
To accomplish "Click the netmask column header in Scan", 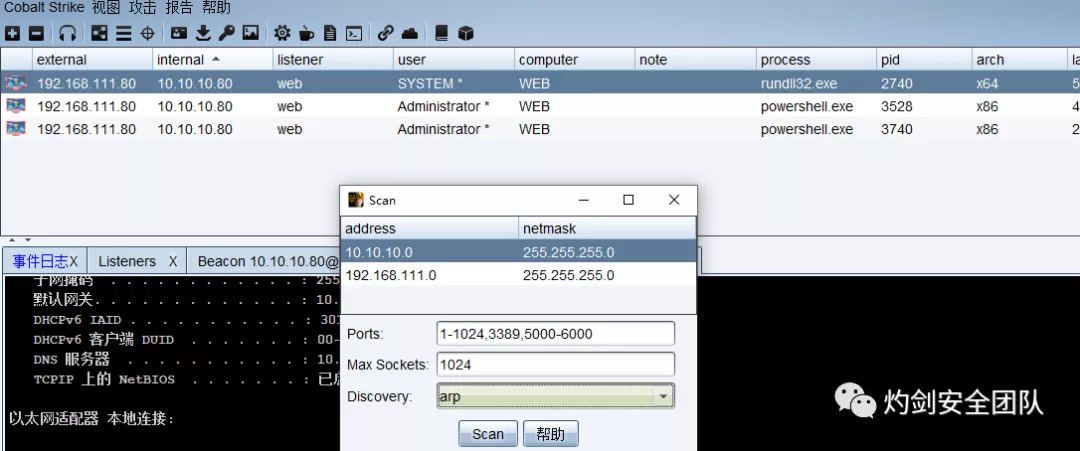I will pos(608,229).
